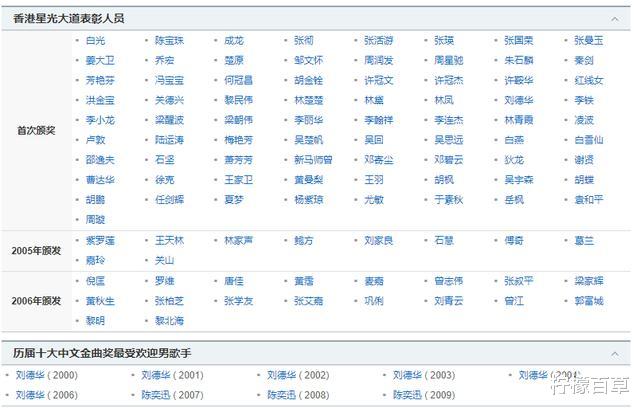Select the 李连杰 link

449,120
